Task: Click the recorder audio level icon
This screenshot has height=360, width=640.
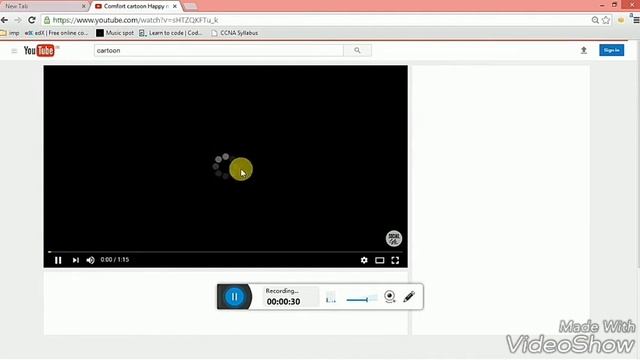Action: [x=331, y=297]
